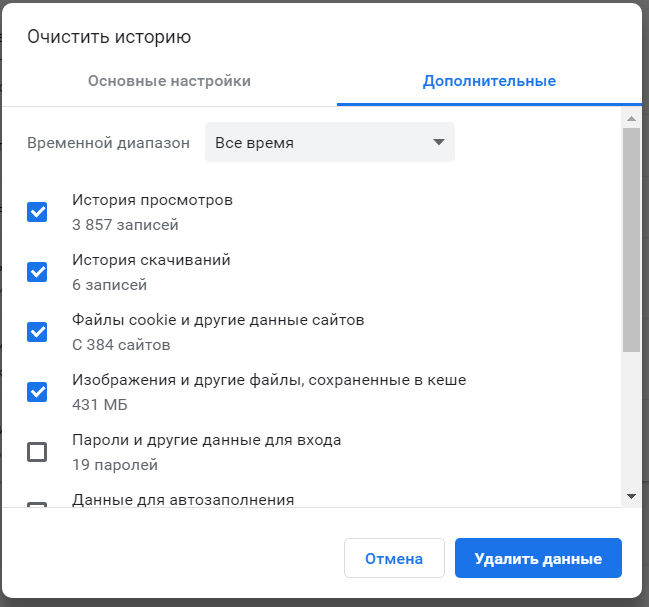
Task: Select the Дополнительные tab
Action: (489, 81)
